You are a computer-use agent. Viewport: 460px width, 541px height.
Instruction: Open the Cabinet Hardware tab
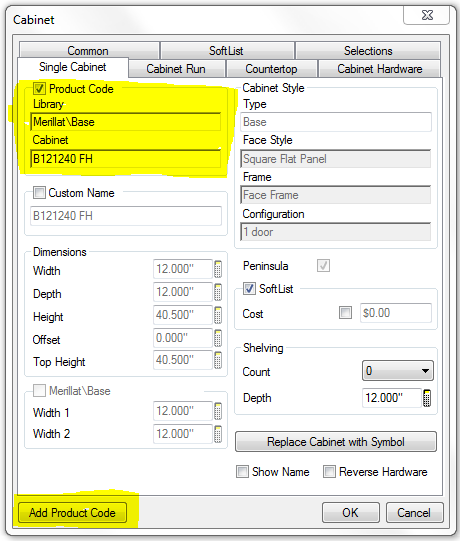380,69
